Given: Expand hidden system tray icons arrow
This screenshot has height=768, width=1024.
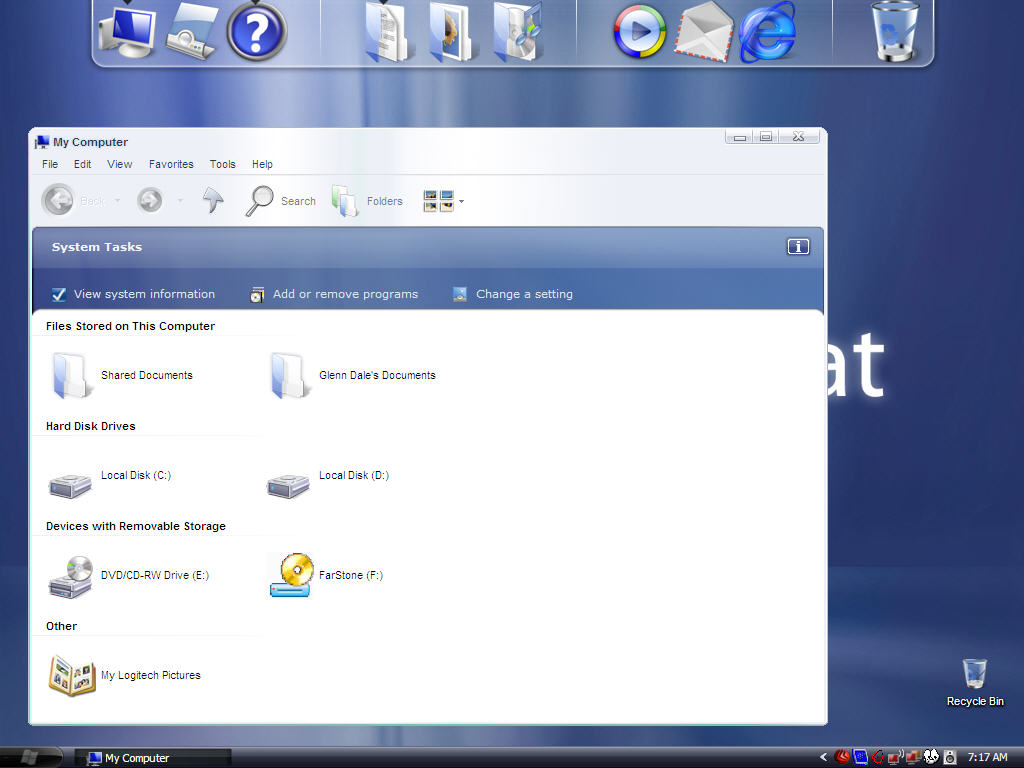Looking at the screenshot, I should pyautogui.click(x=824, y=757).
